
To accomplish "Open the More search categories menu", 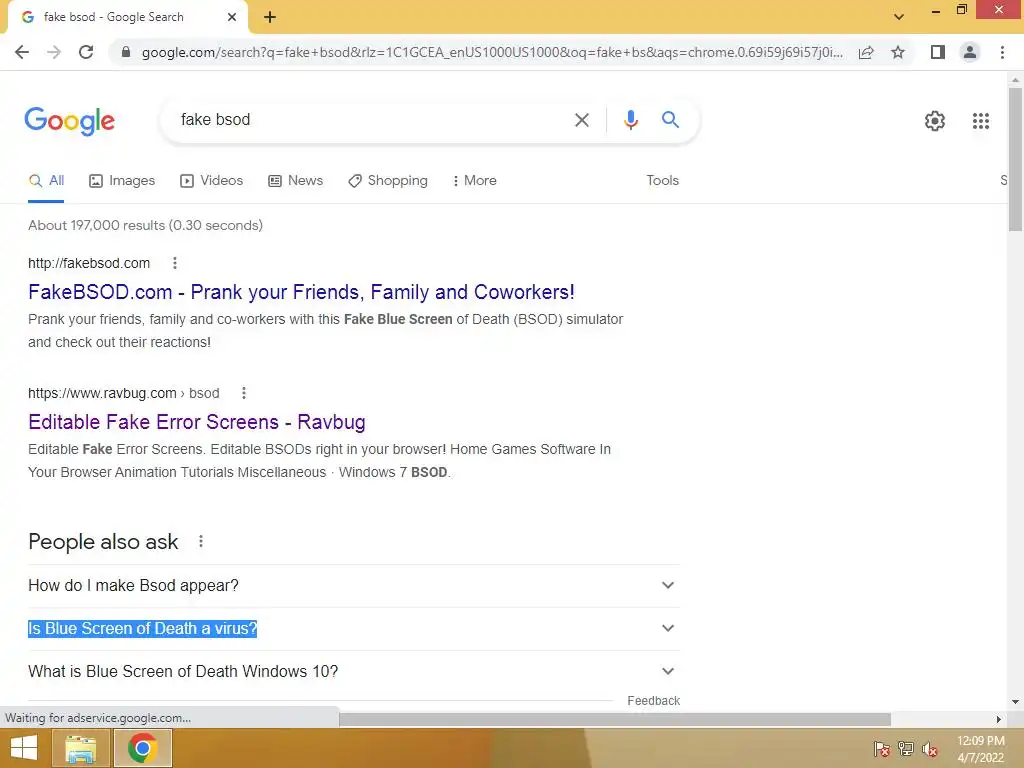I will [x=475, y=181].
